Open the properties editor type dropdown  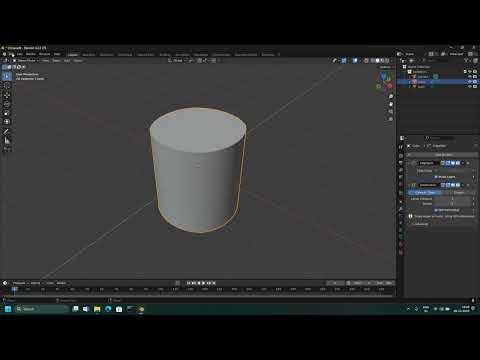[x=403, y=138]
